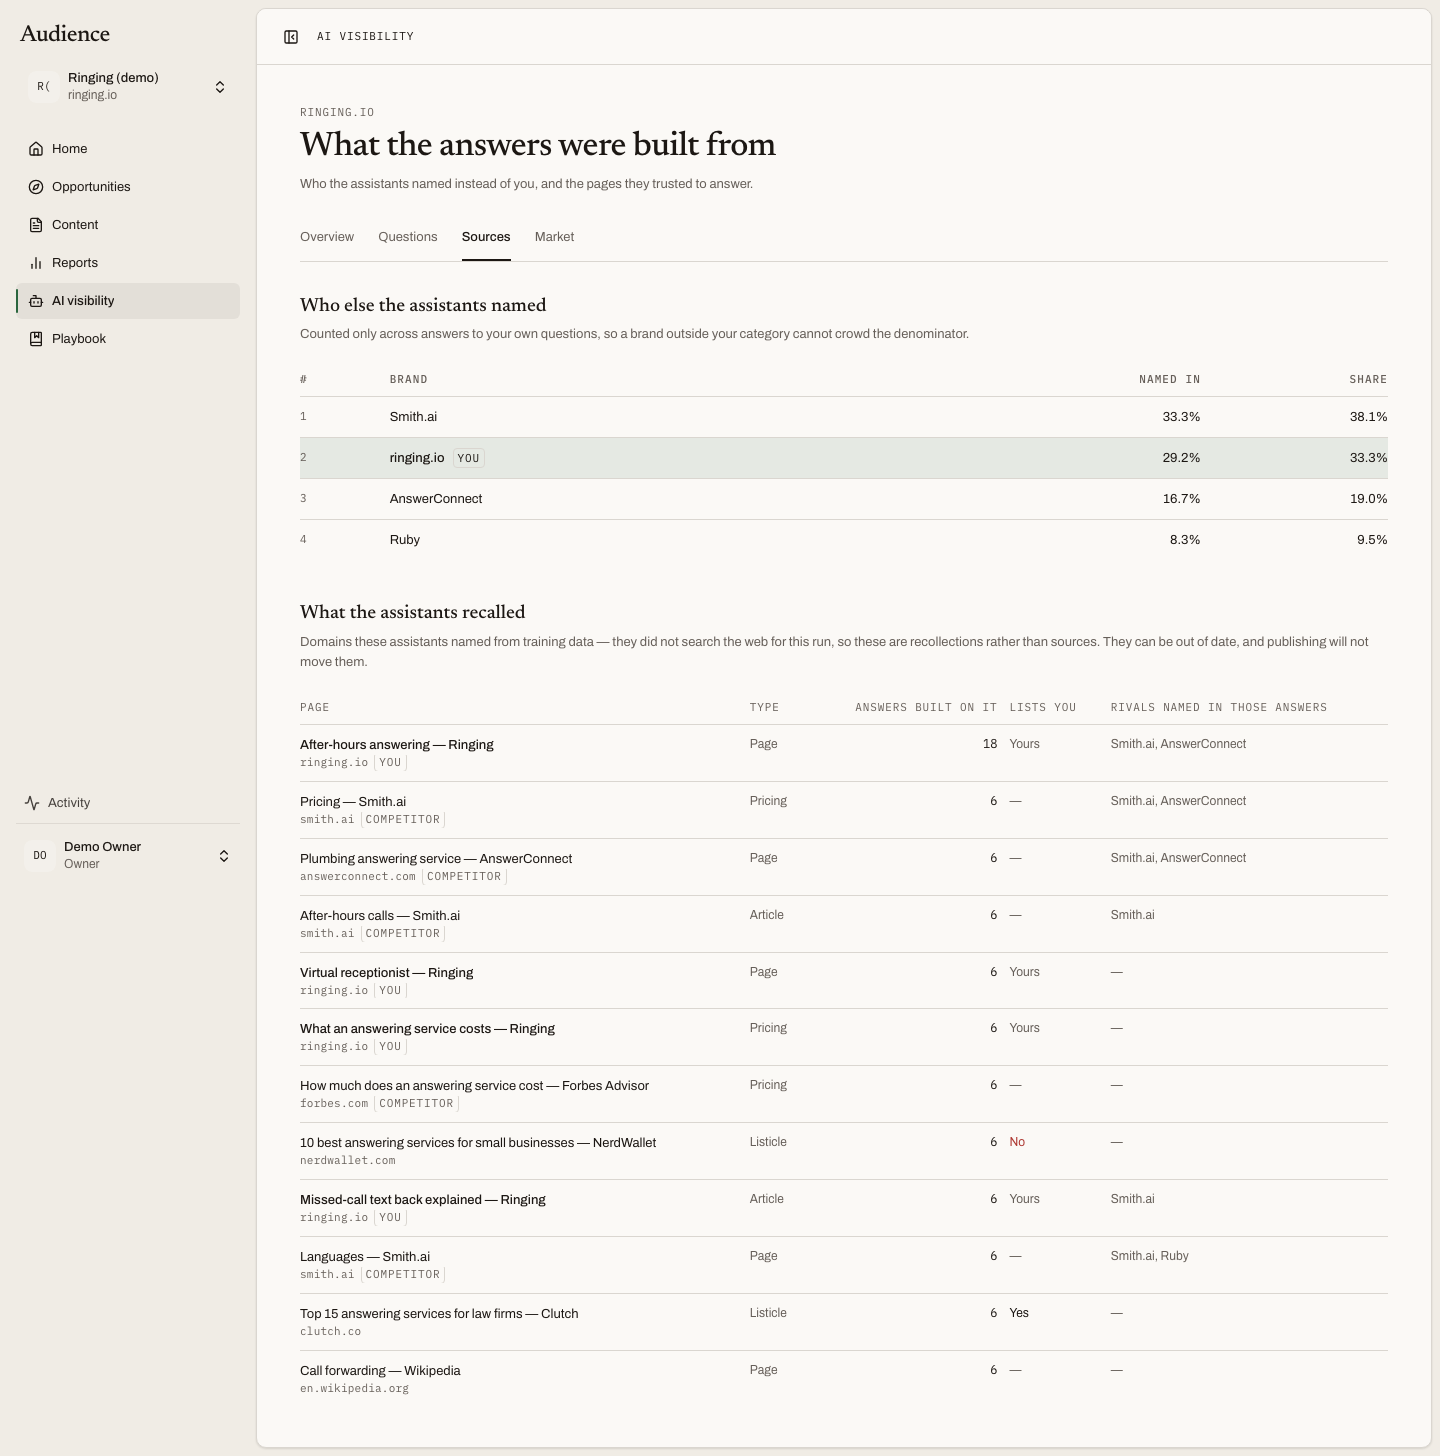Click the R( workspace avatar
The height and width of the screenshot is (1456, 1440).
tap(43, 87)
